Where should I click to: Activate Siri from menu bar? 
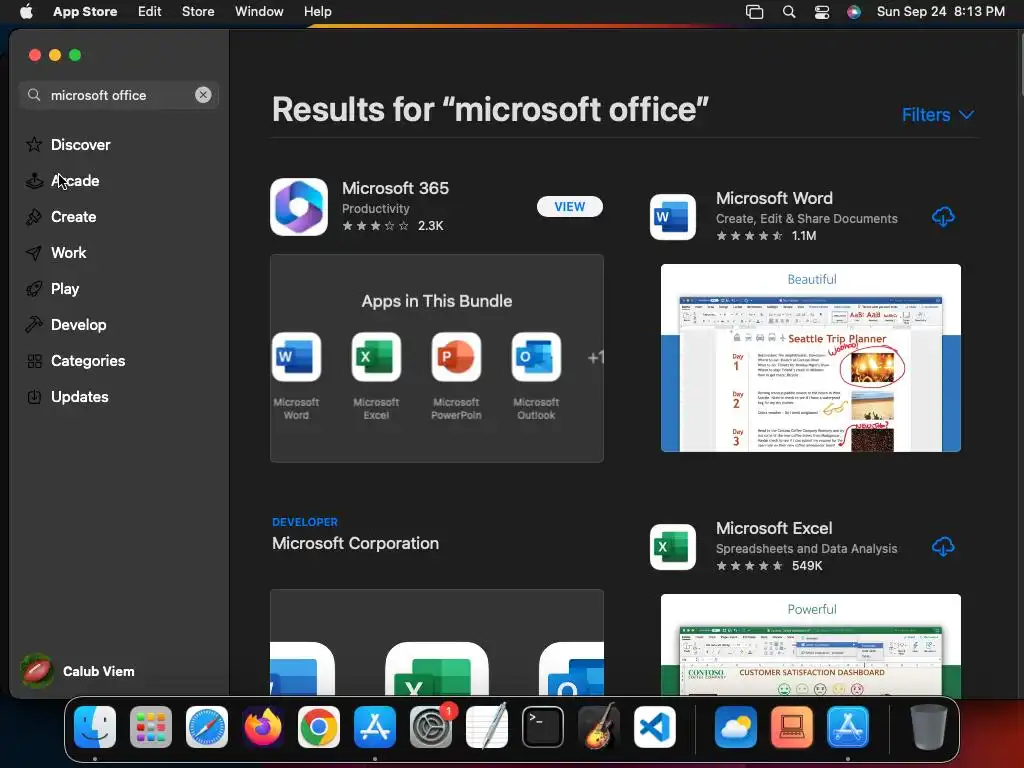(x=854, y=12)
